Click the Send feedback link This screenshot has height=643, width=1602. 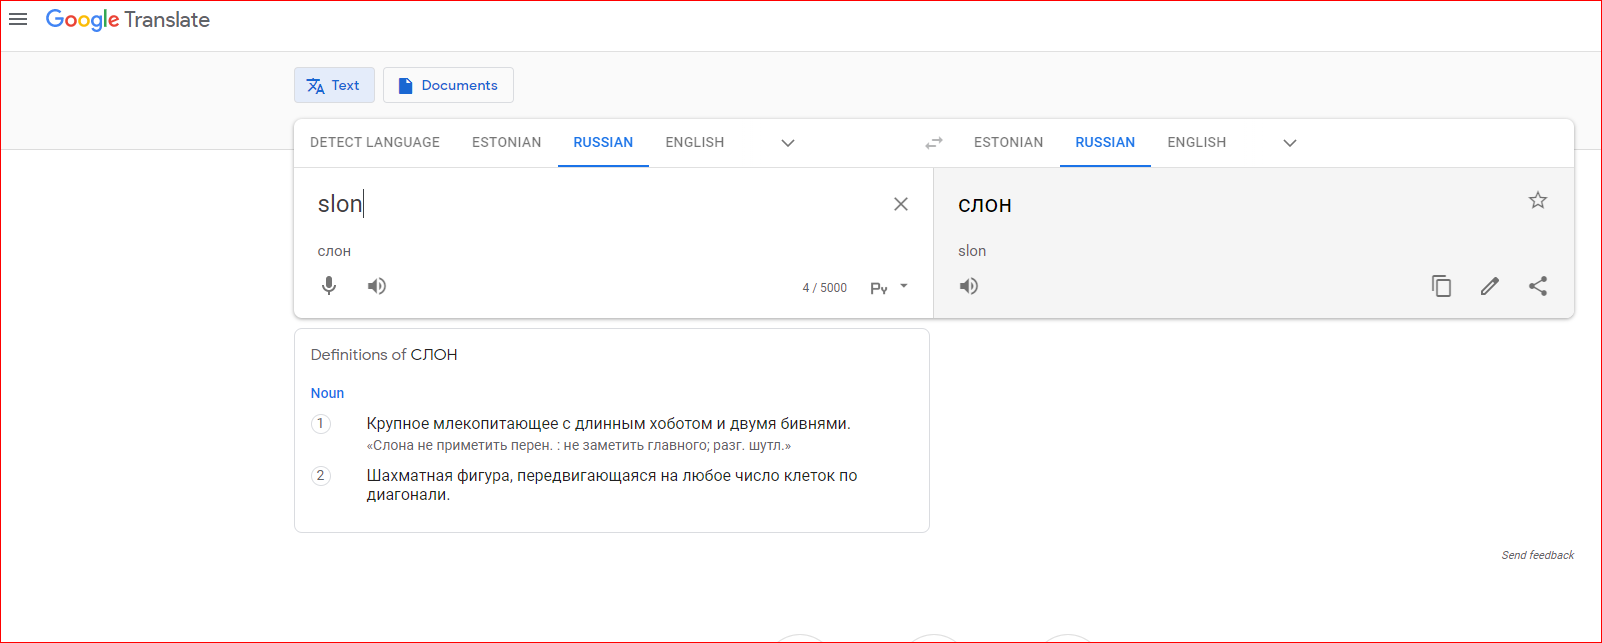(1537, 555)
